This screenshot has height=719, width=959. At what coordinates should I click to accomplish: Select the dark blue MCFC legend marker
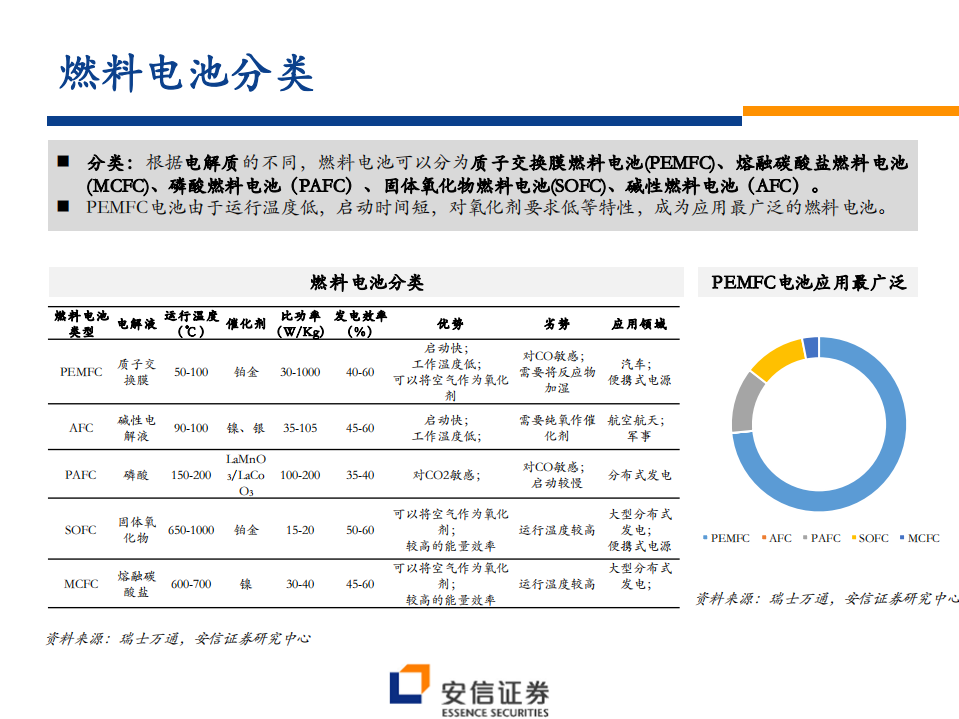(x=902, y=539)
